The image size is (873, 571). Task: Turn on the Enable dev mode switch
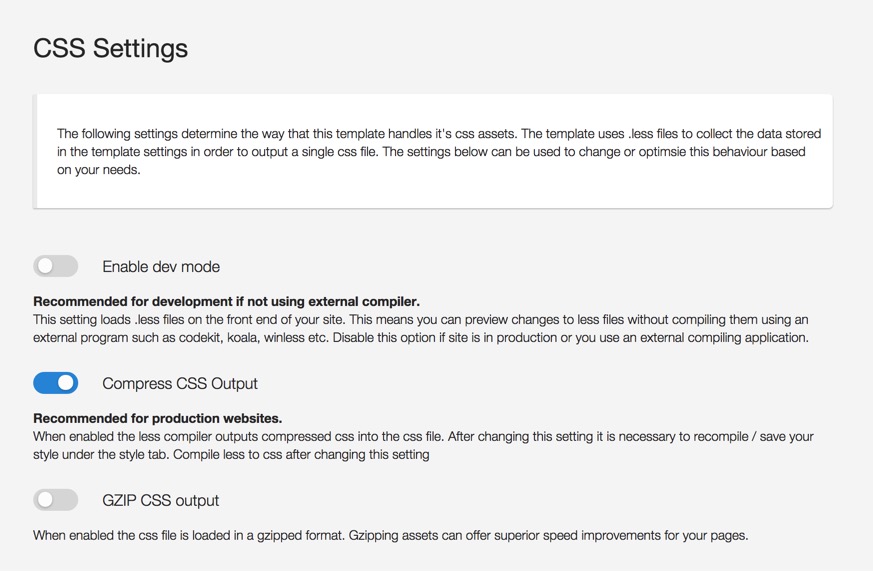click(55, 266)
